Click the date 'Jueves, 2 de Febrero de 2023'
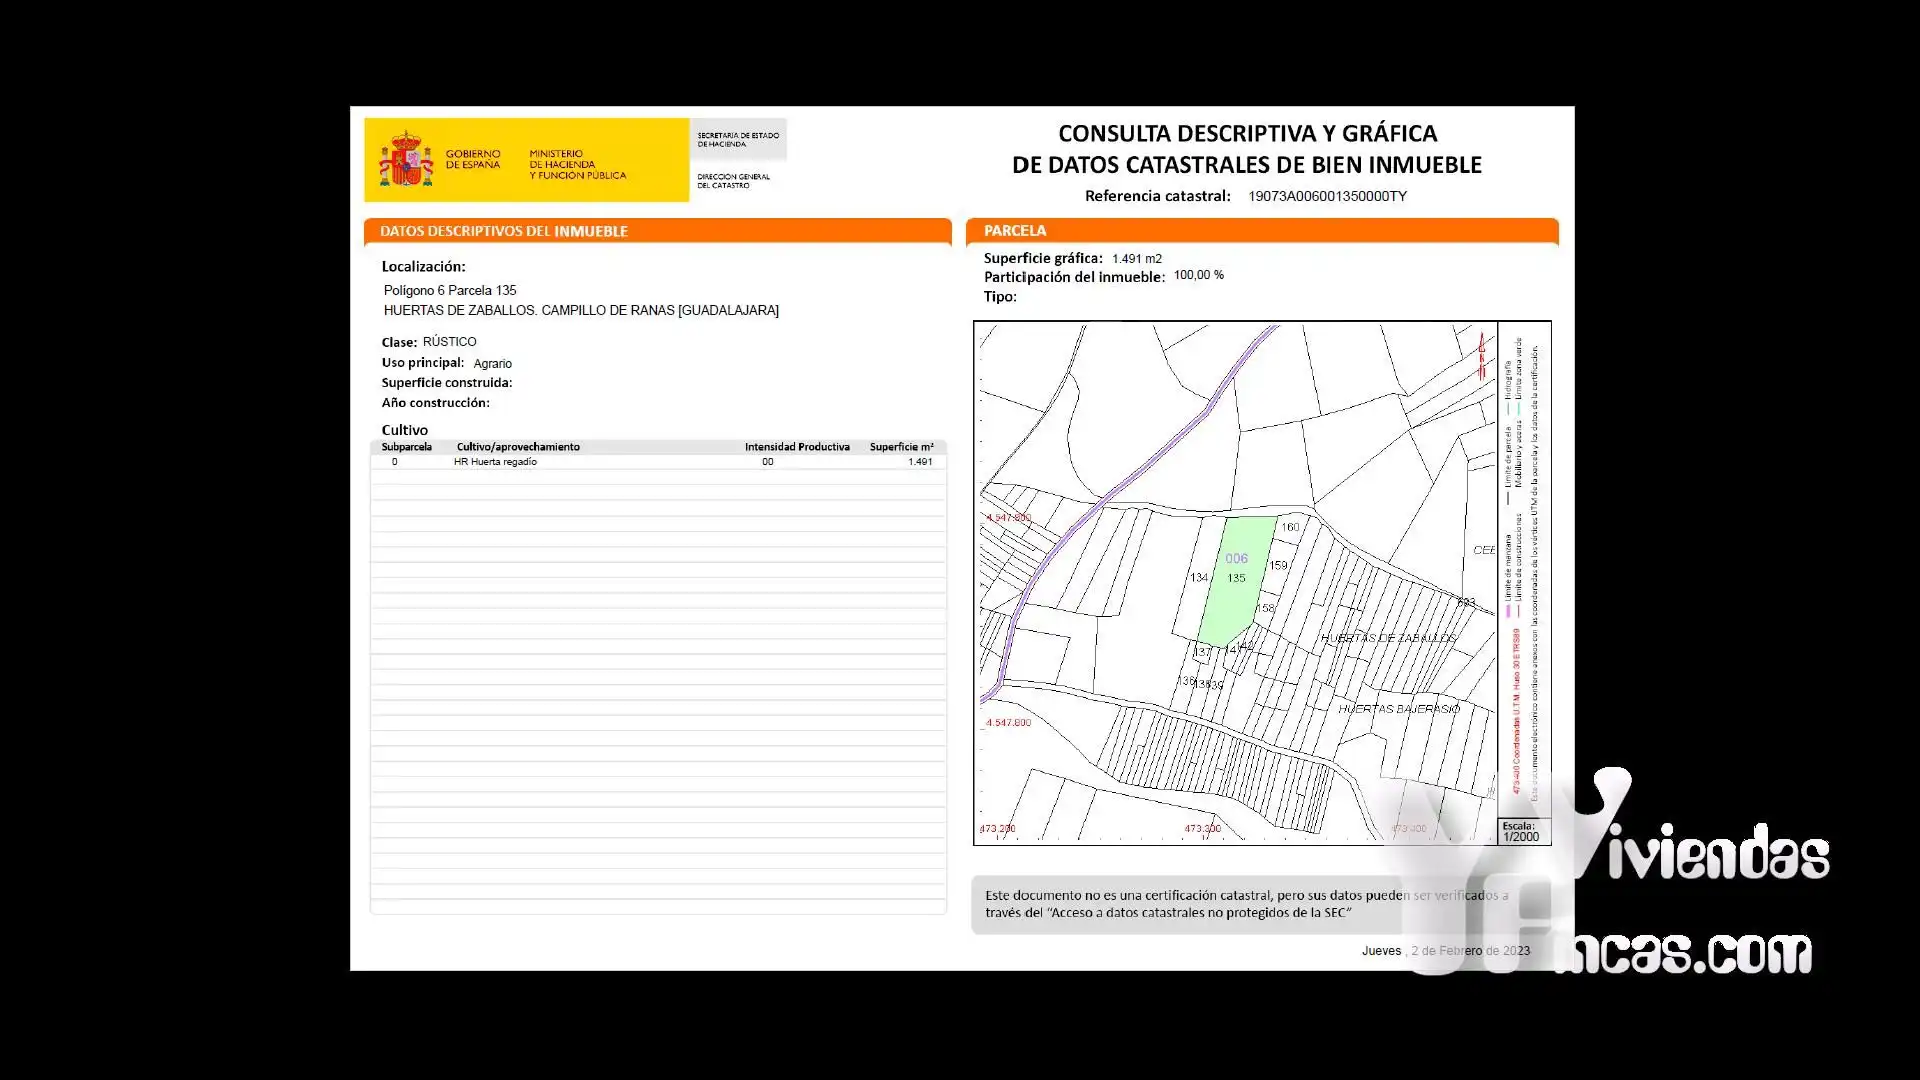 (1446, 951)
